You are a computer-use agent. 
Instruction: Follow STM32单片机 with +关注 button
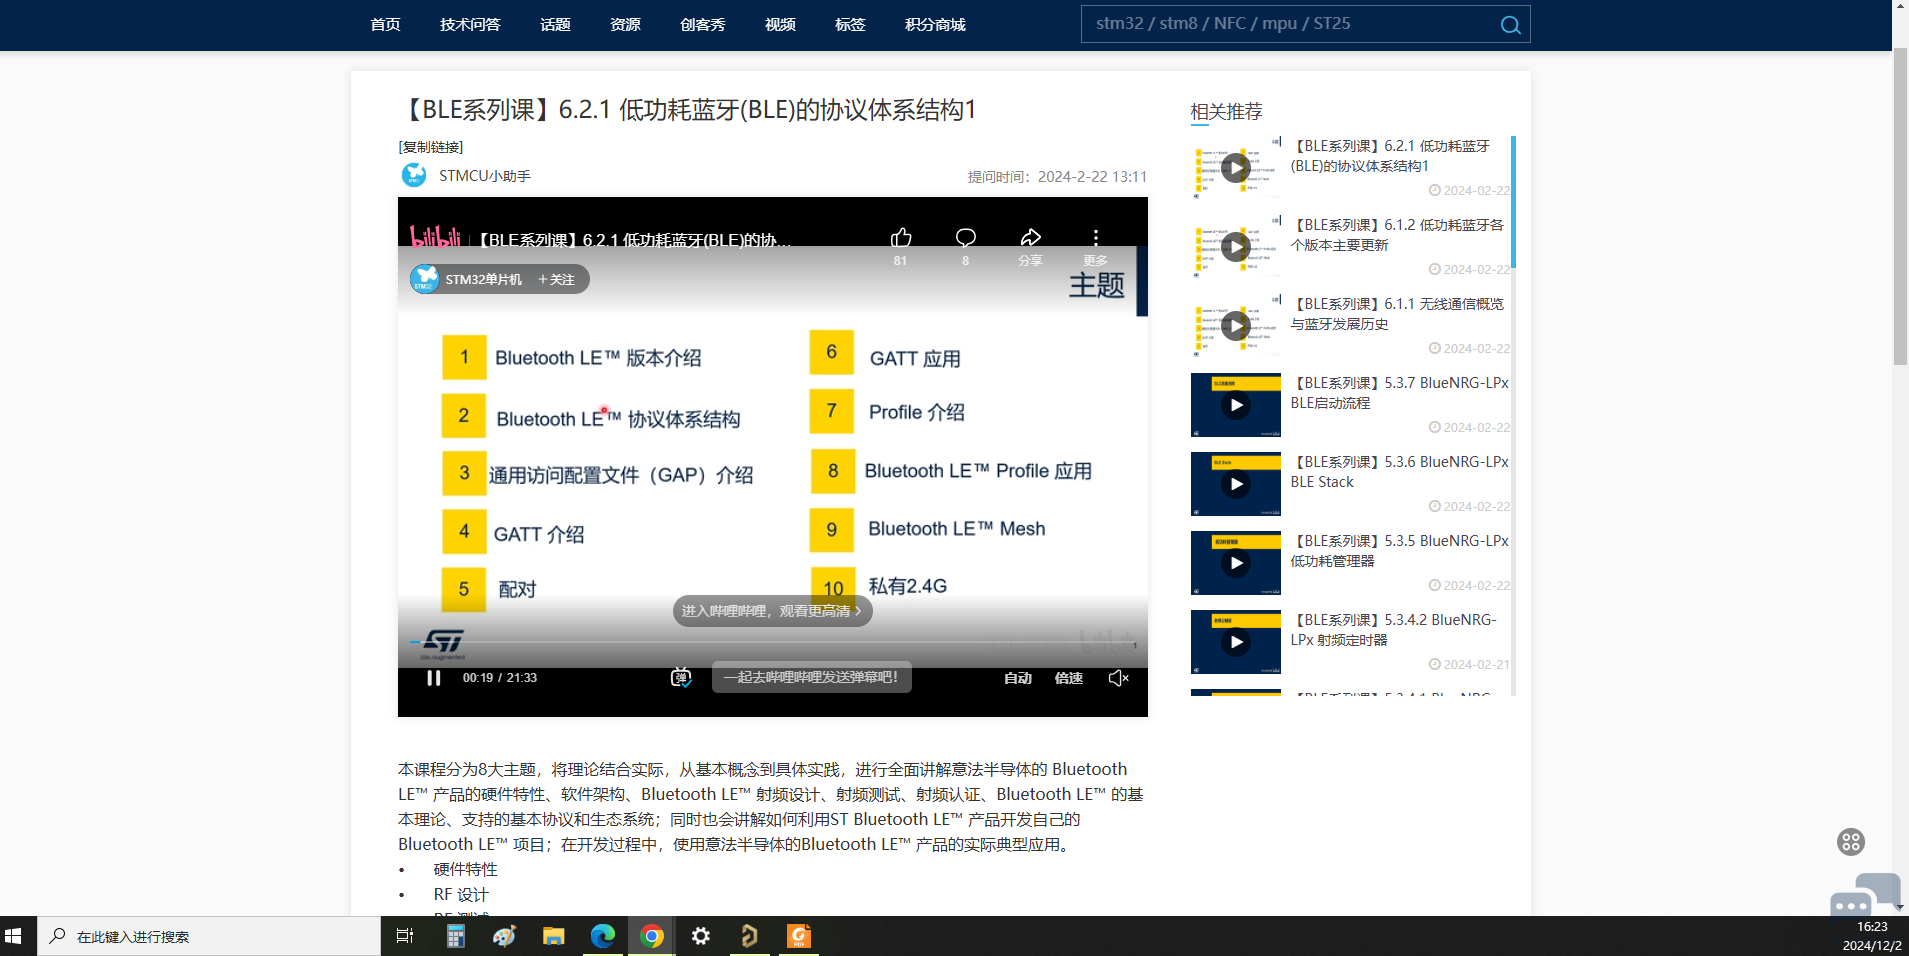pyautogui.click(x=557, y=279)
